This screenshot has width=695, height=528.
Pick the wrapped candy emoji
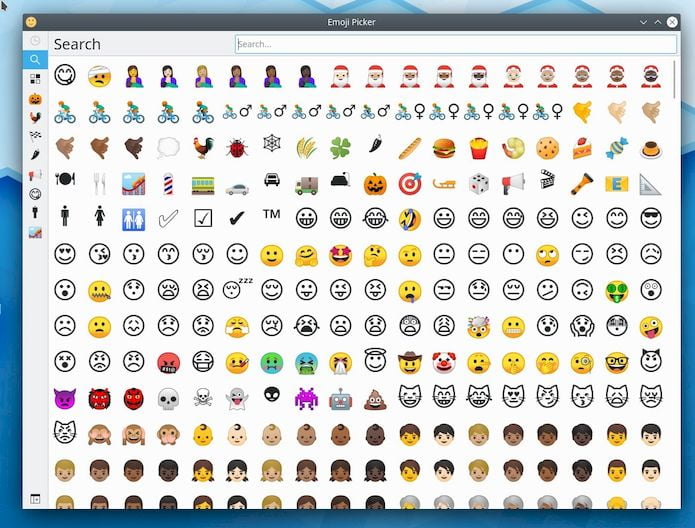pyautogui.click(x=617, y=148)
